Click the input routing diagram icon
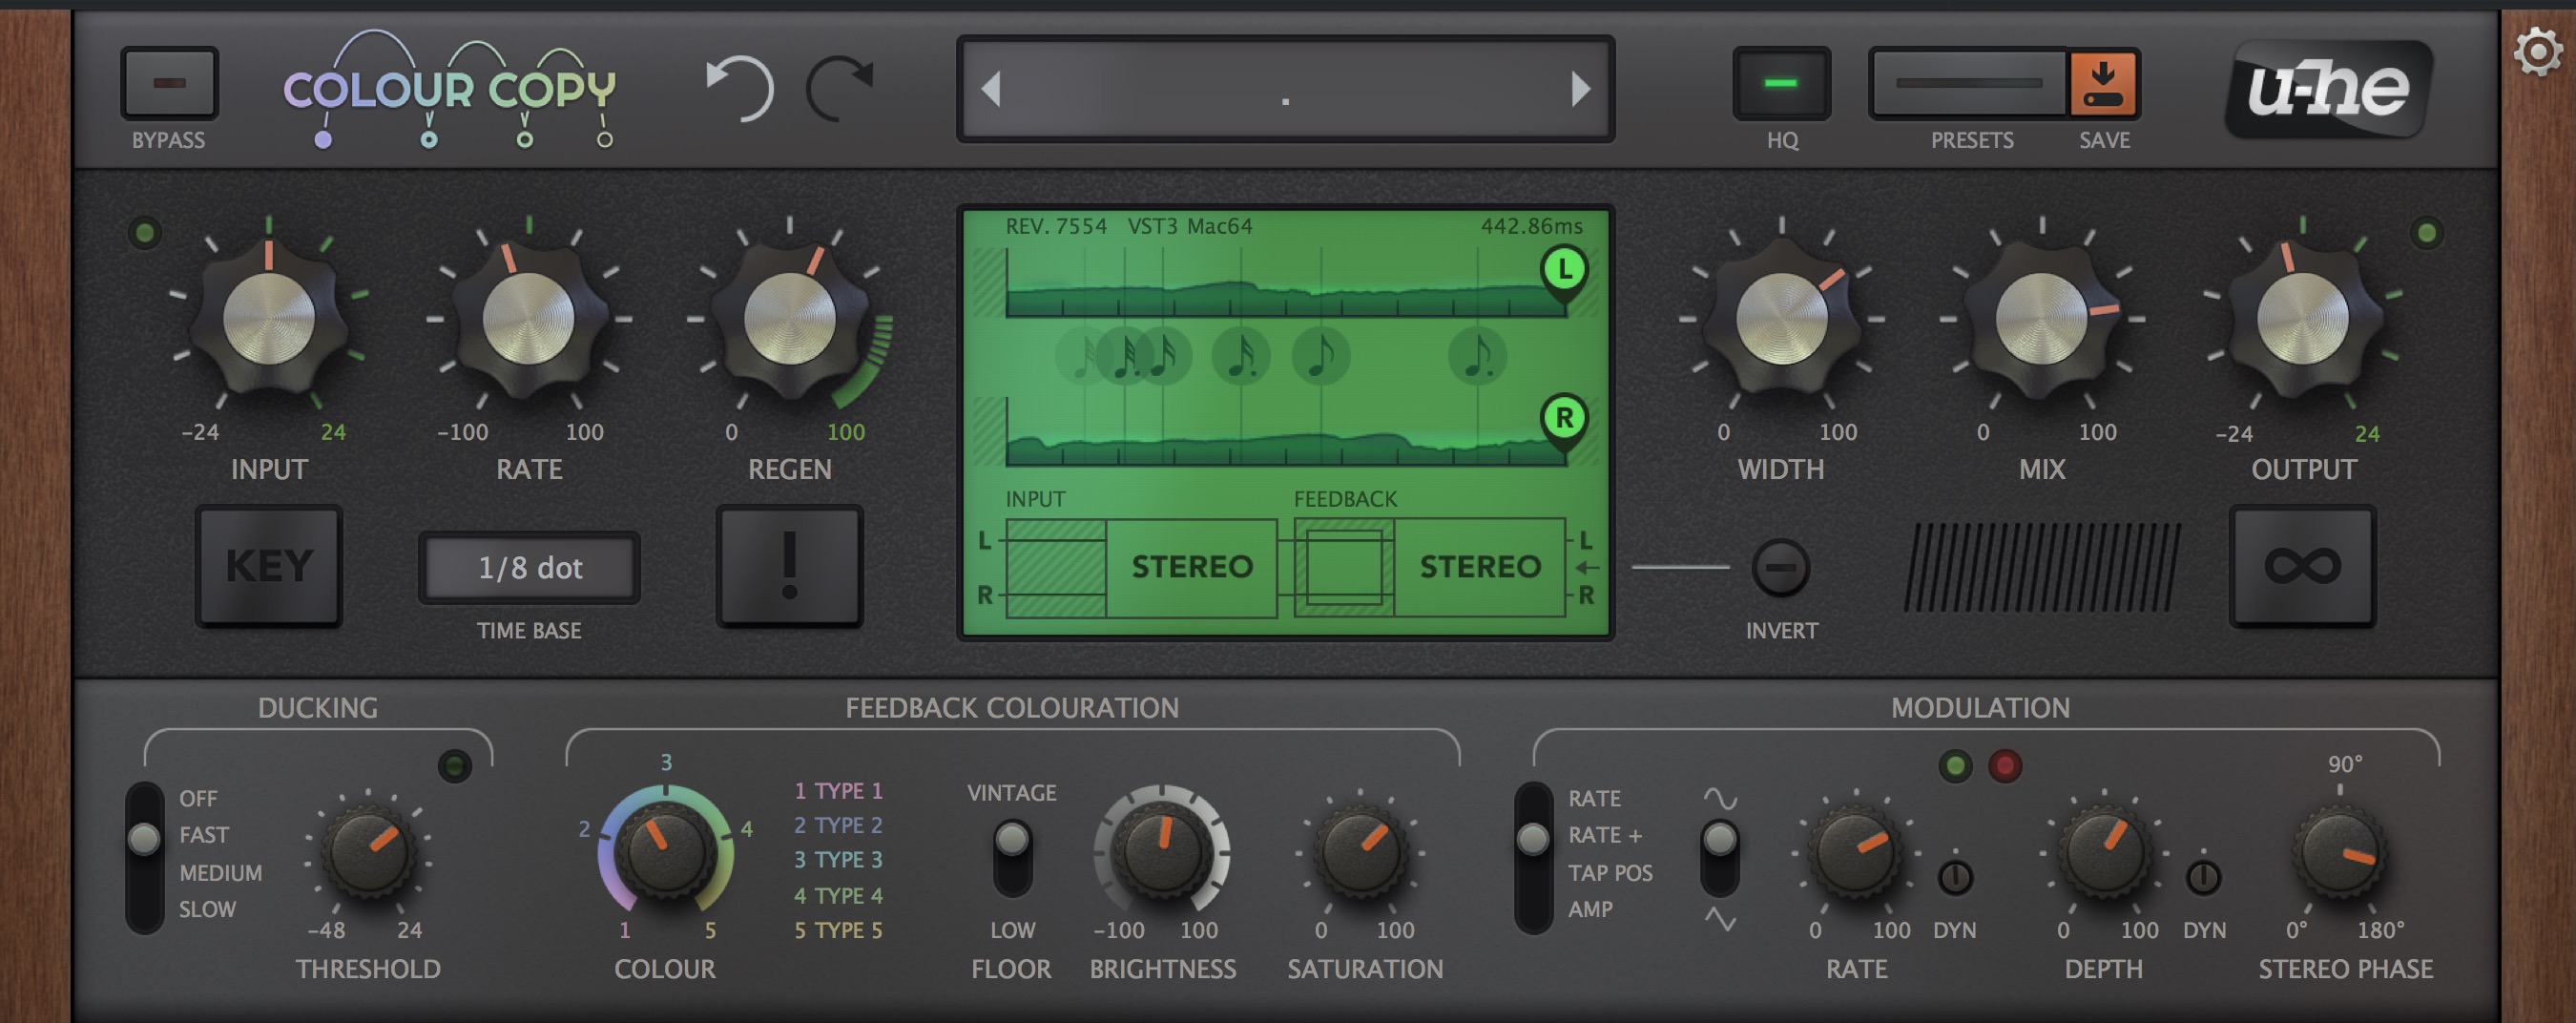This screenshot has width=2576, height=1023. [1055, 567]
